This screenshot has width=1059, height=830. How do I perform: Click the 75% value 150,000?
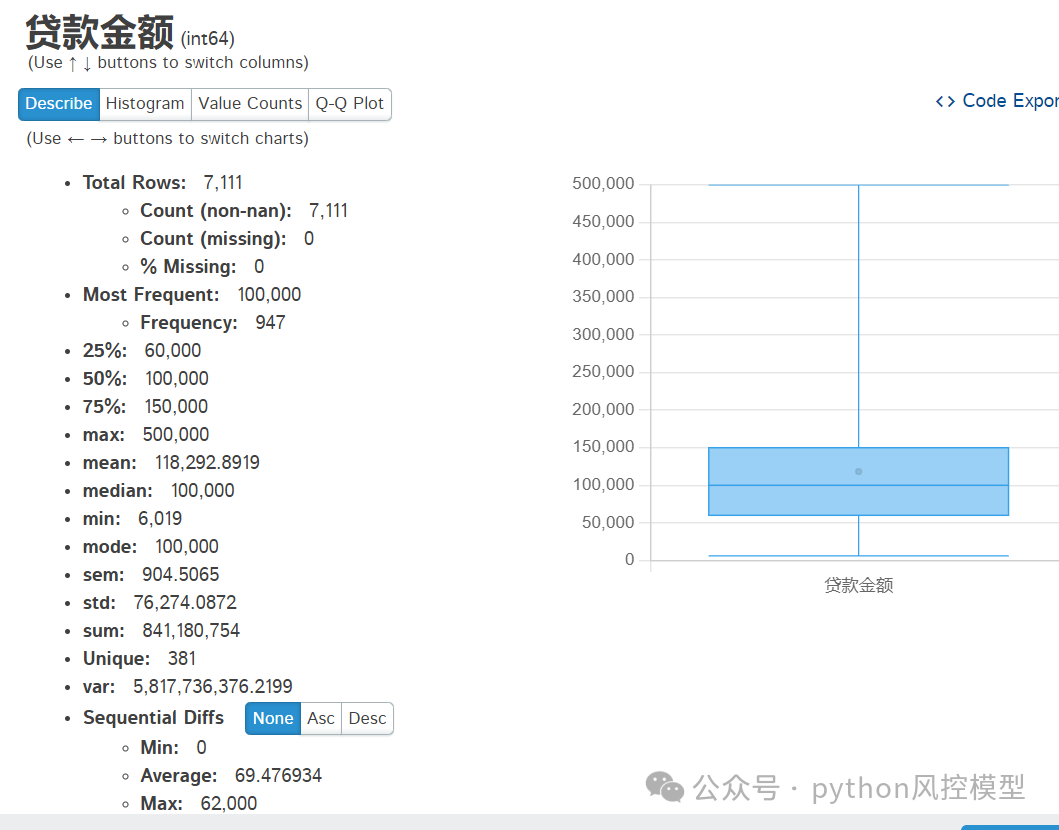coord(176,407)
